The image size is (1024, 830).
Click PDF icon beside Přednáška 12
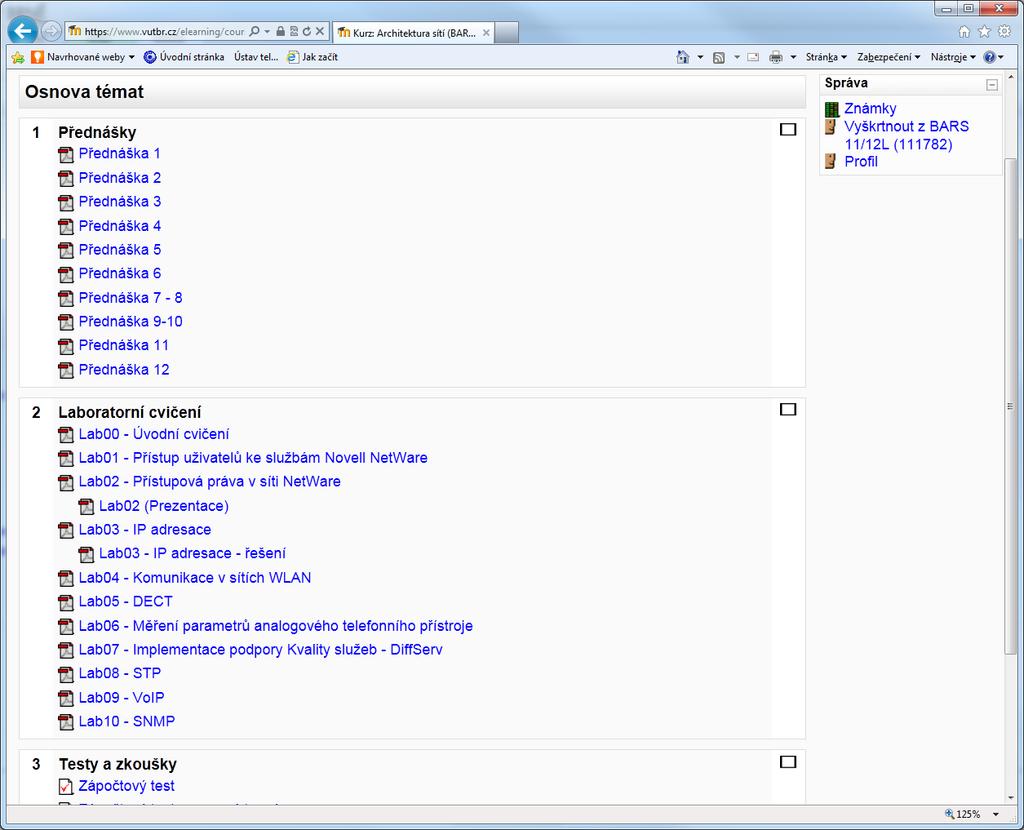point(66,370)
